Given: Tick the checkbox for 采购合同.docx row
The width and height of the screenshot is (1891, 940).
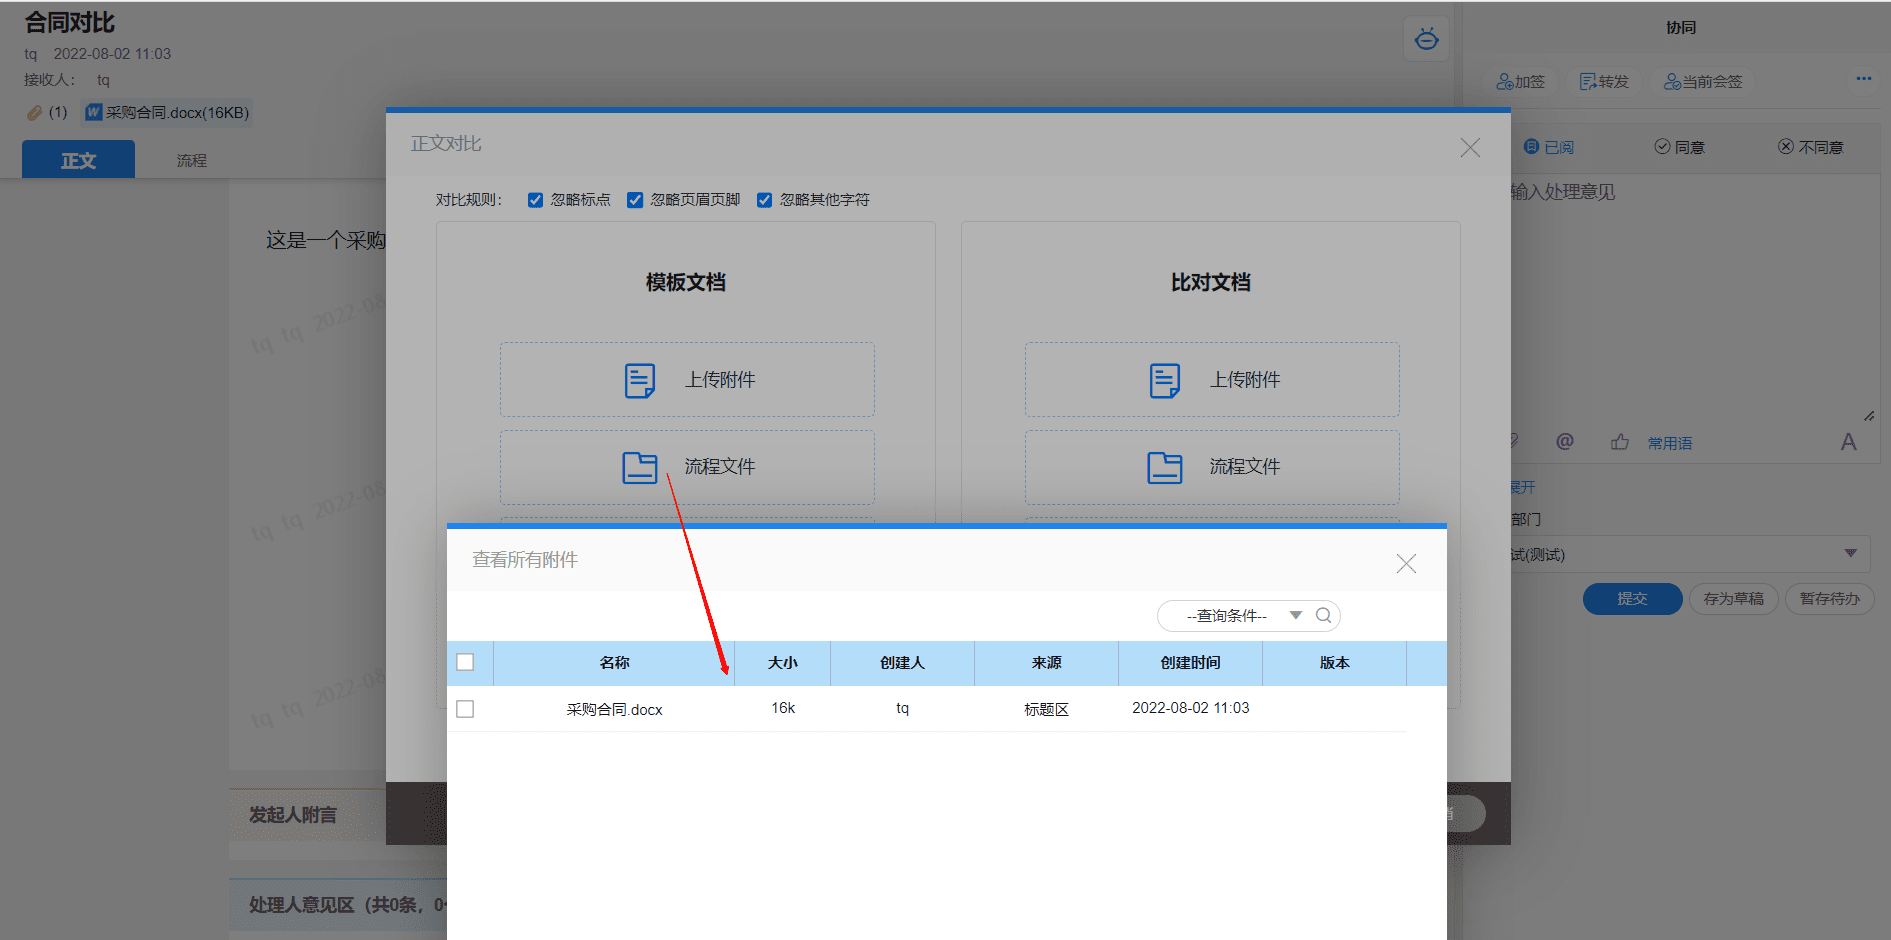Looking at the screenshot, I should point(465,709).
